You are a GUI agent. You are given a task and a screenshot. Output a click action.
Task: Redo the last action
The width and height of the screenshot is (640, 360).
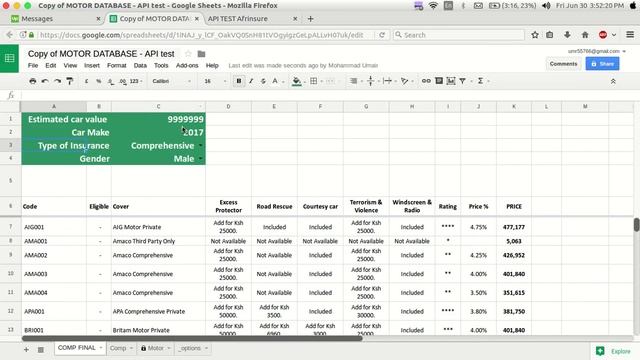point(58,81)
